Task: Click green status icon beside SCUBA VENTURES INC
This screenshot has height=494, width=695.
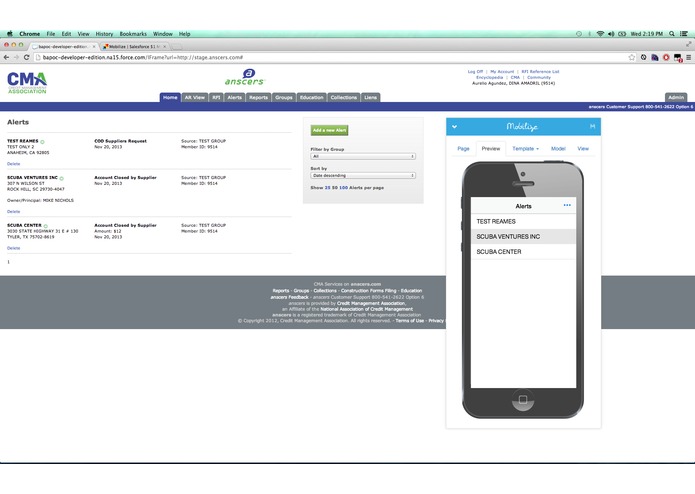Action: click(x=62, y=178)
